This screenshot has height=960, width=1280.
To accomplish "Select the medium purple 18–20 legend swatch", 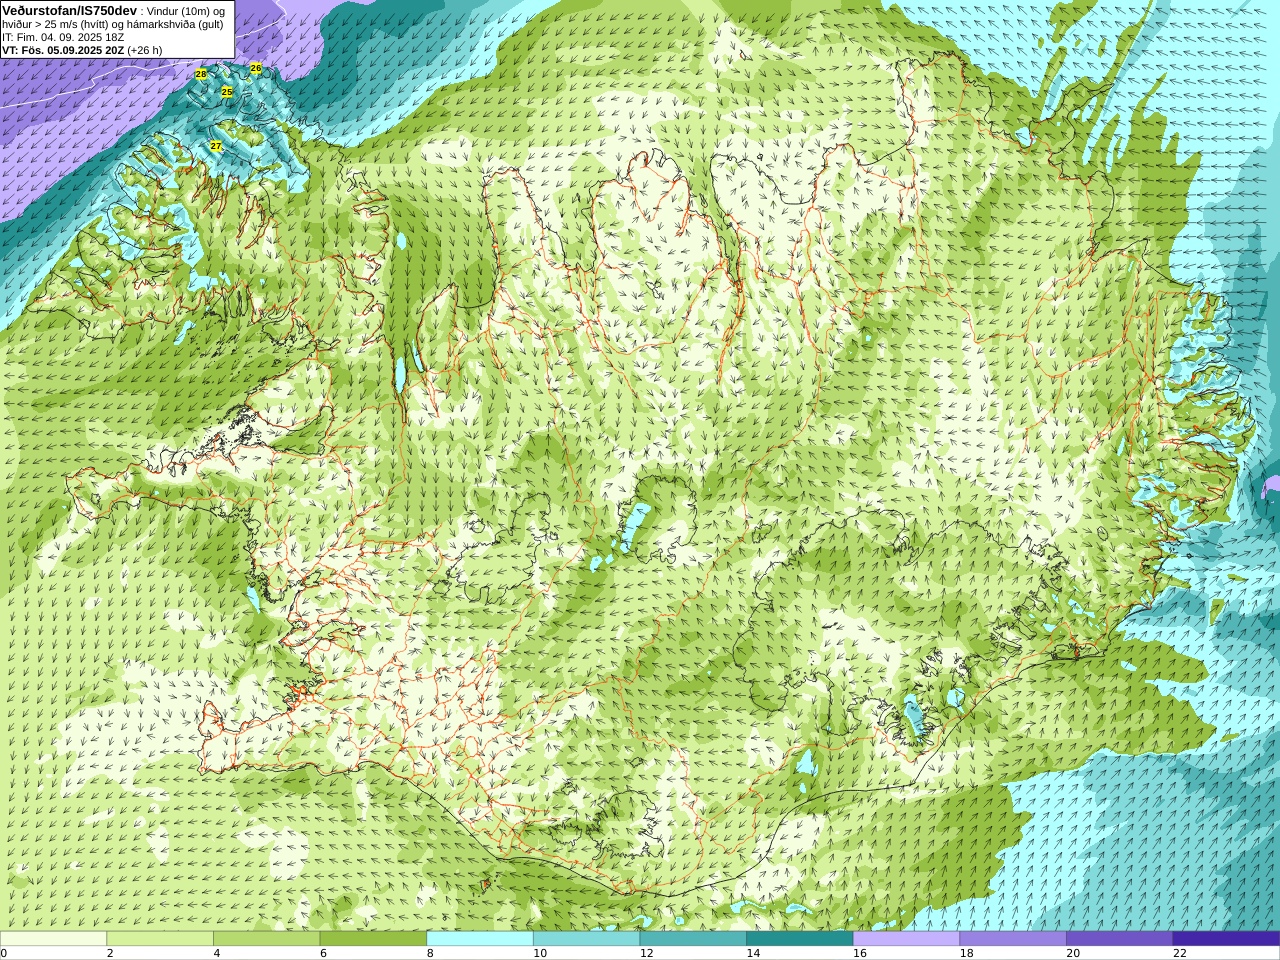I will click(x=1013, y=939).
